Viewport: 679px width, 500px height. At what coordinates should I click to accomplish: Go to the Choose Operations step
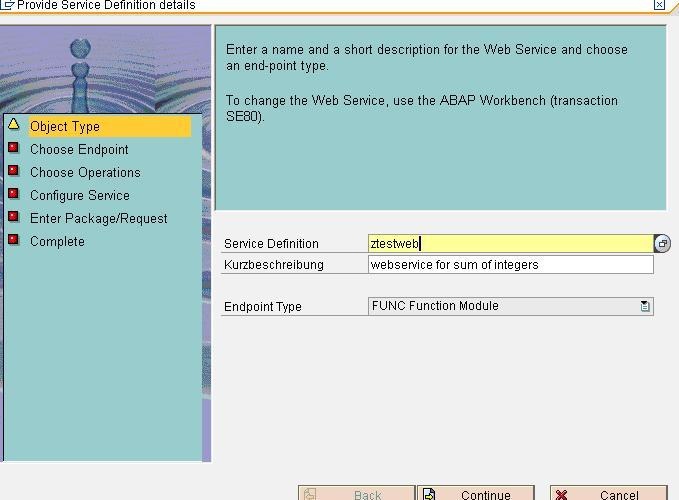[85, 172]
